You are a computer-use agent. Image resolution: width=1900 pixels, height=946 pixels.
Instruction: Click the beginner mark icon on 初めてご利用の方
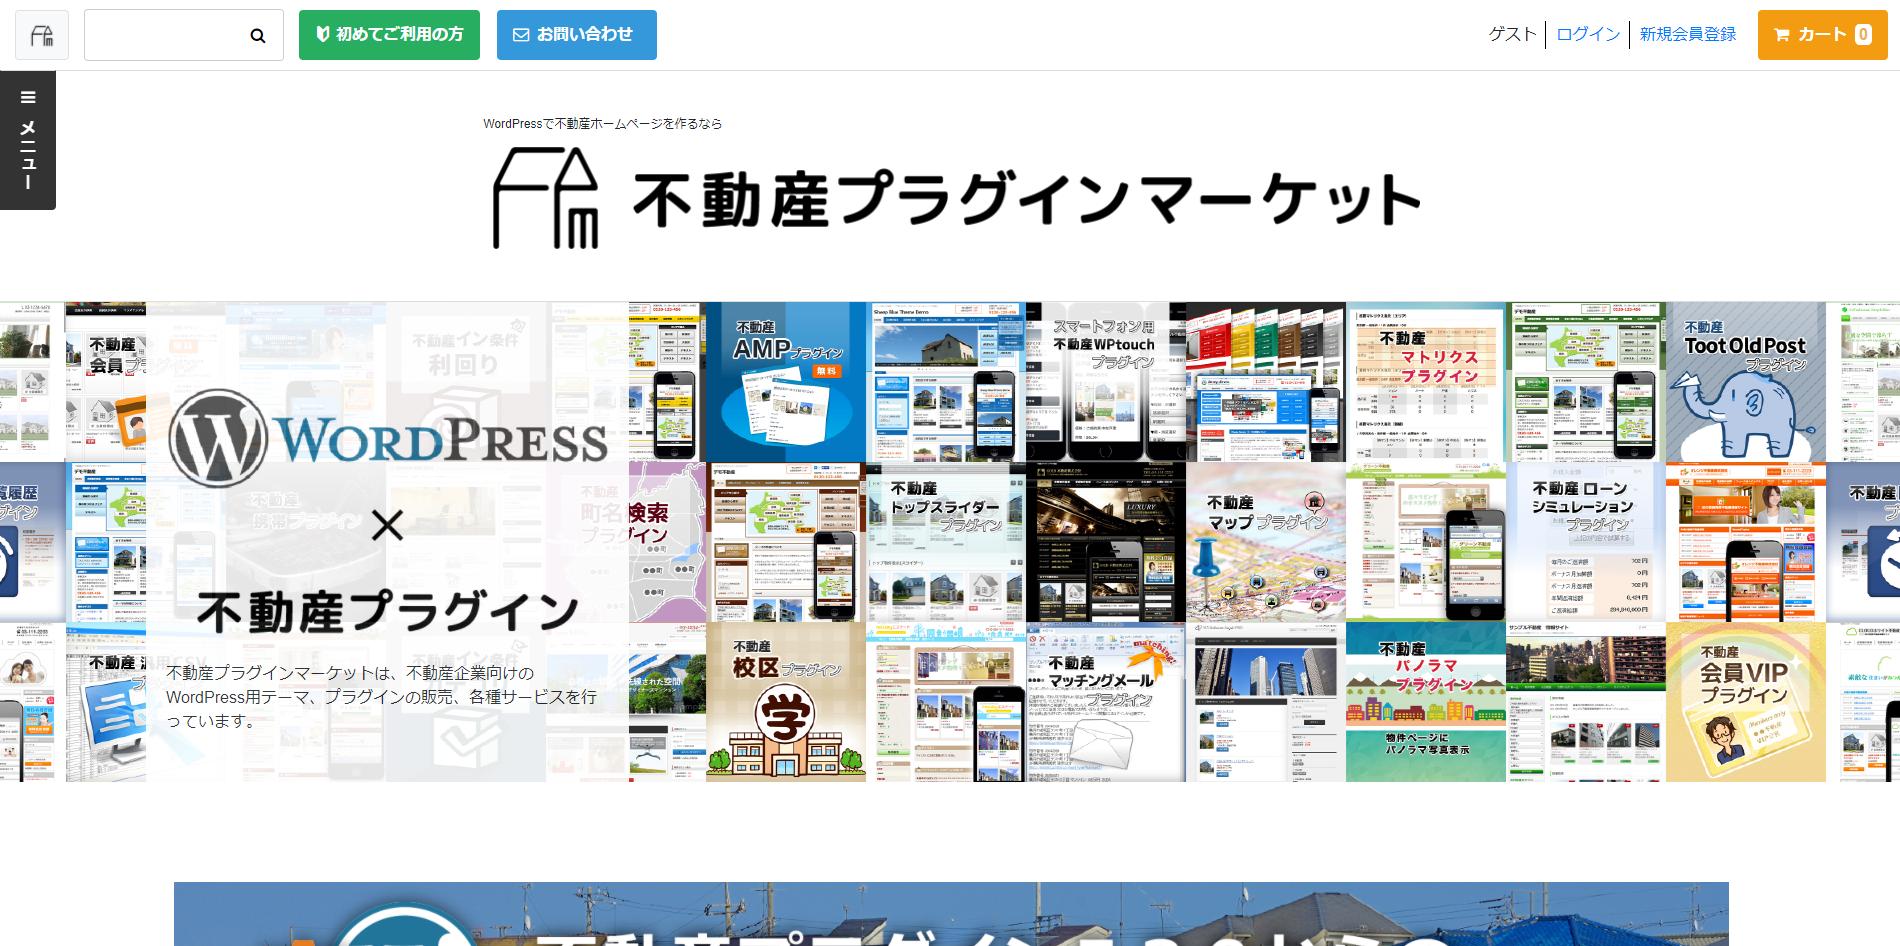[323, 34]
